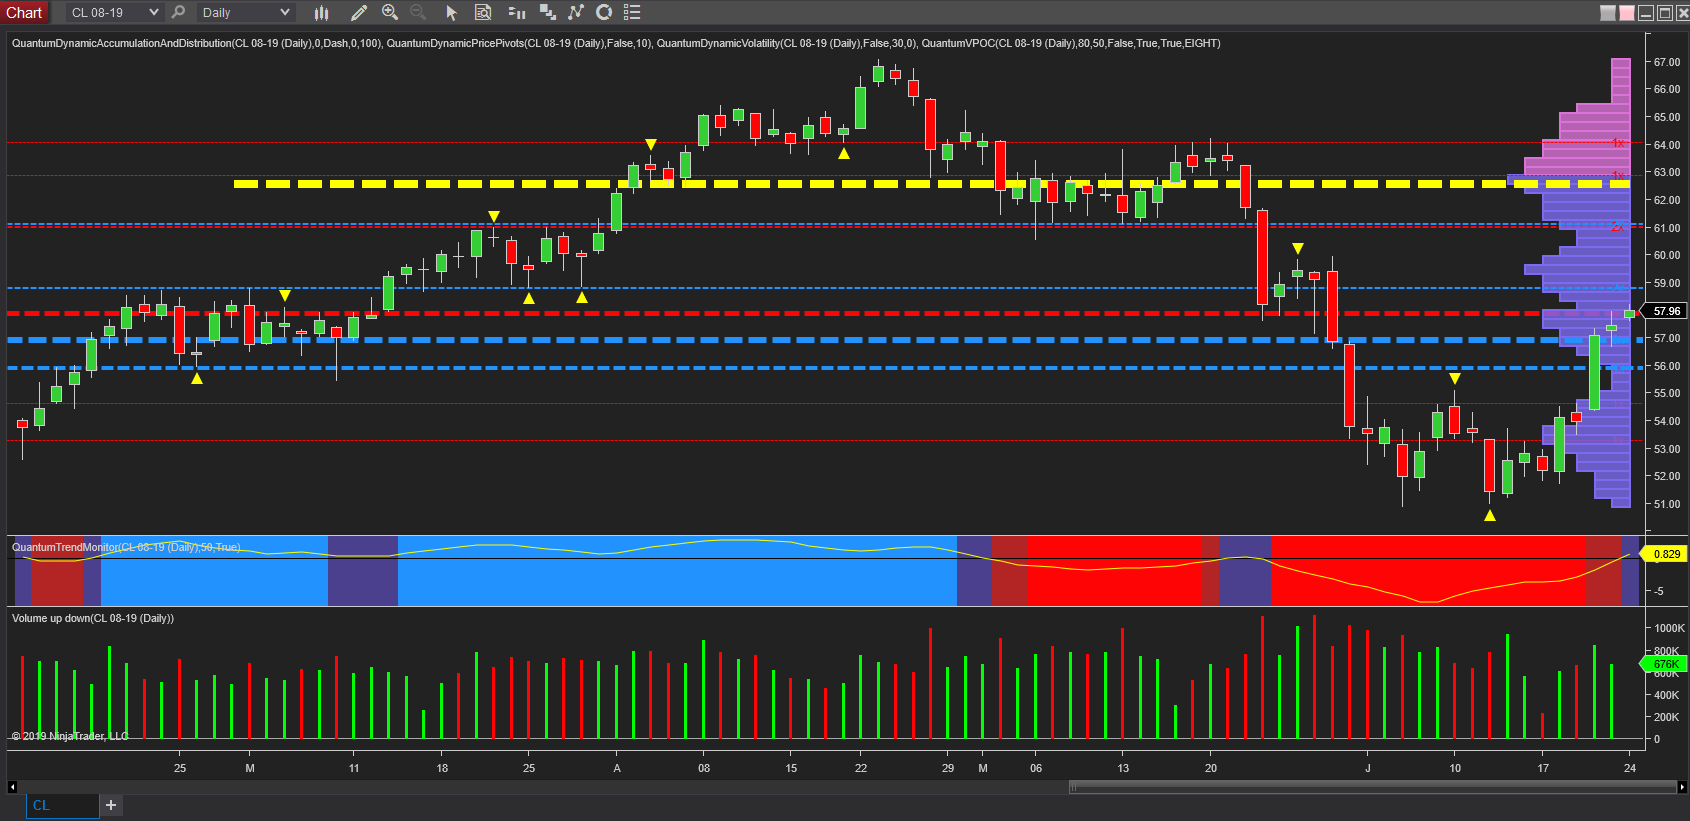This screenshot has width=1690, height=821.
Task: Open the chart properties list icon
Action: (632, 13)
